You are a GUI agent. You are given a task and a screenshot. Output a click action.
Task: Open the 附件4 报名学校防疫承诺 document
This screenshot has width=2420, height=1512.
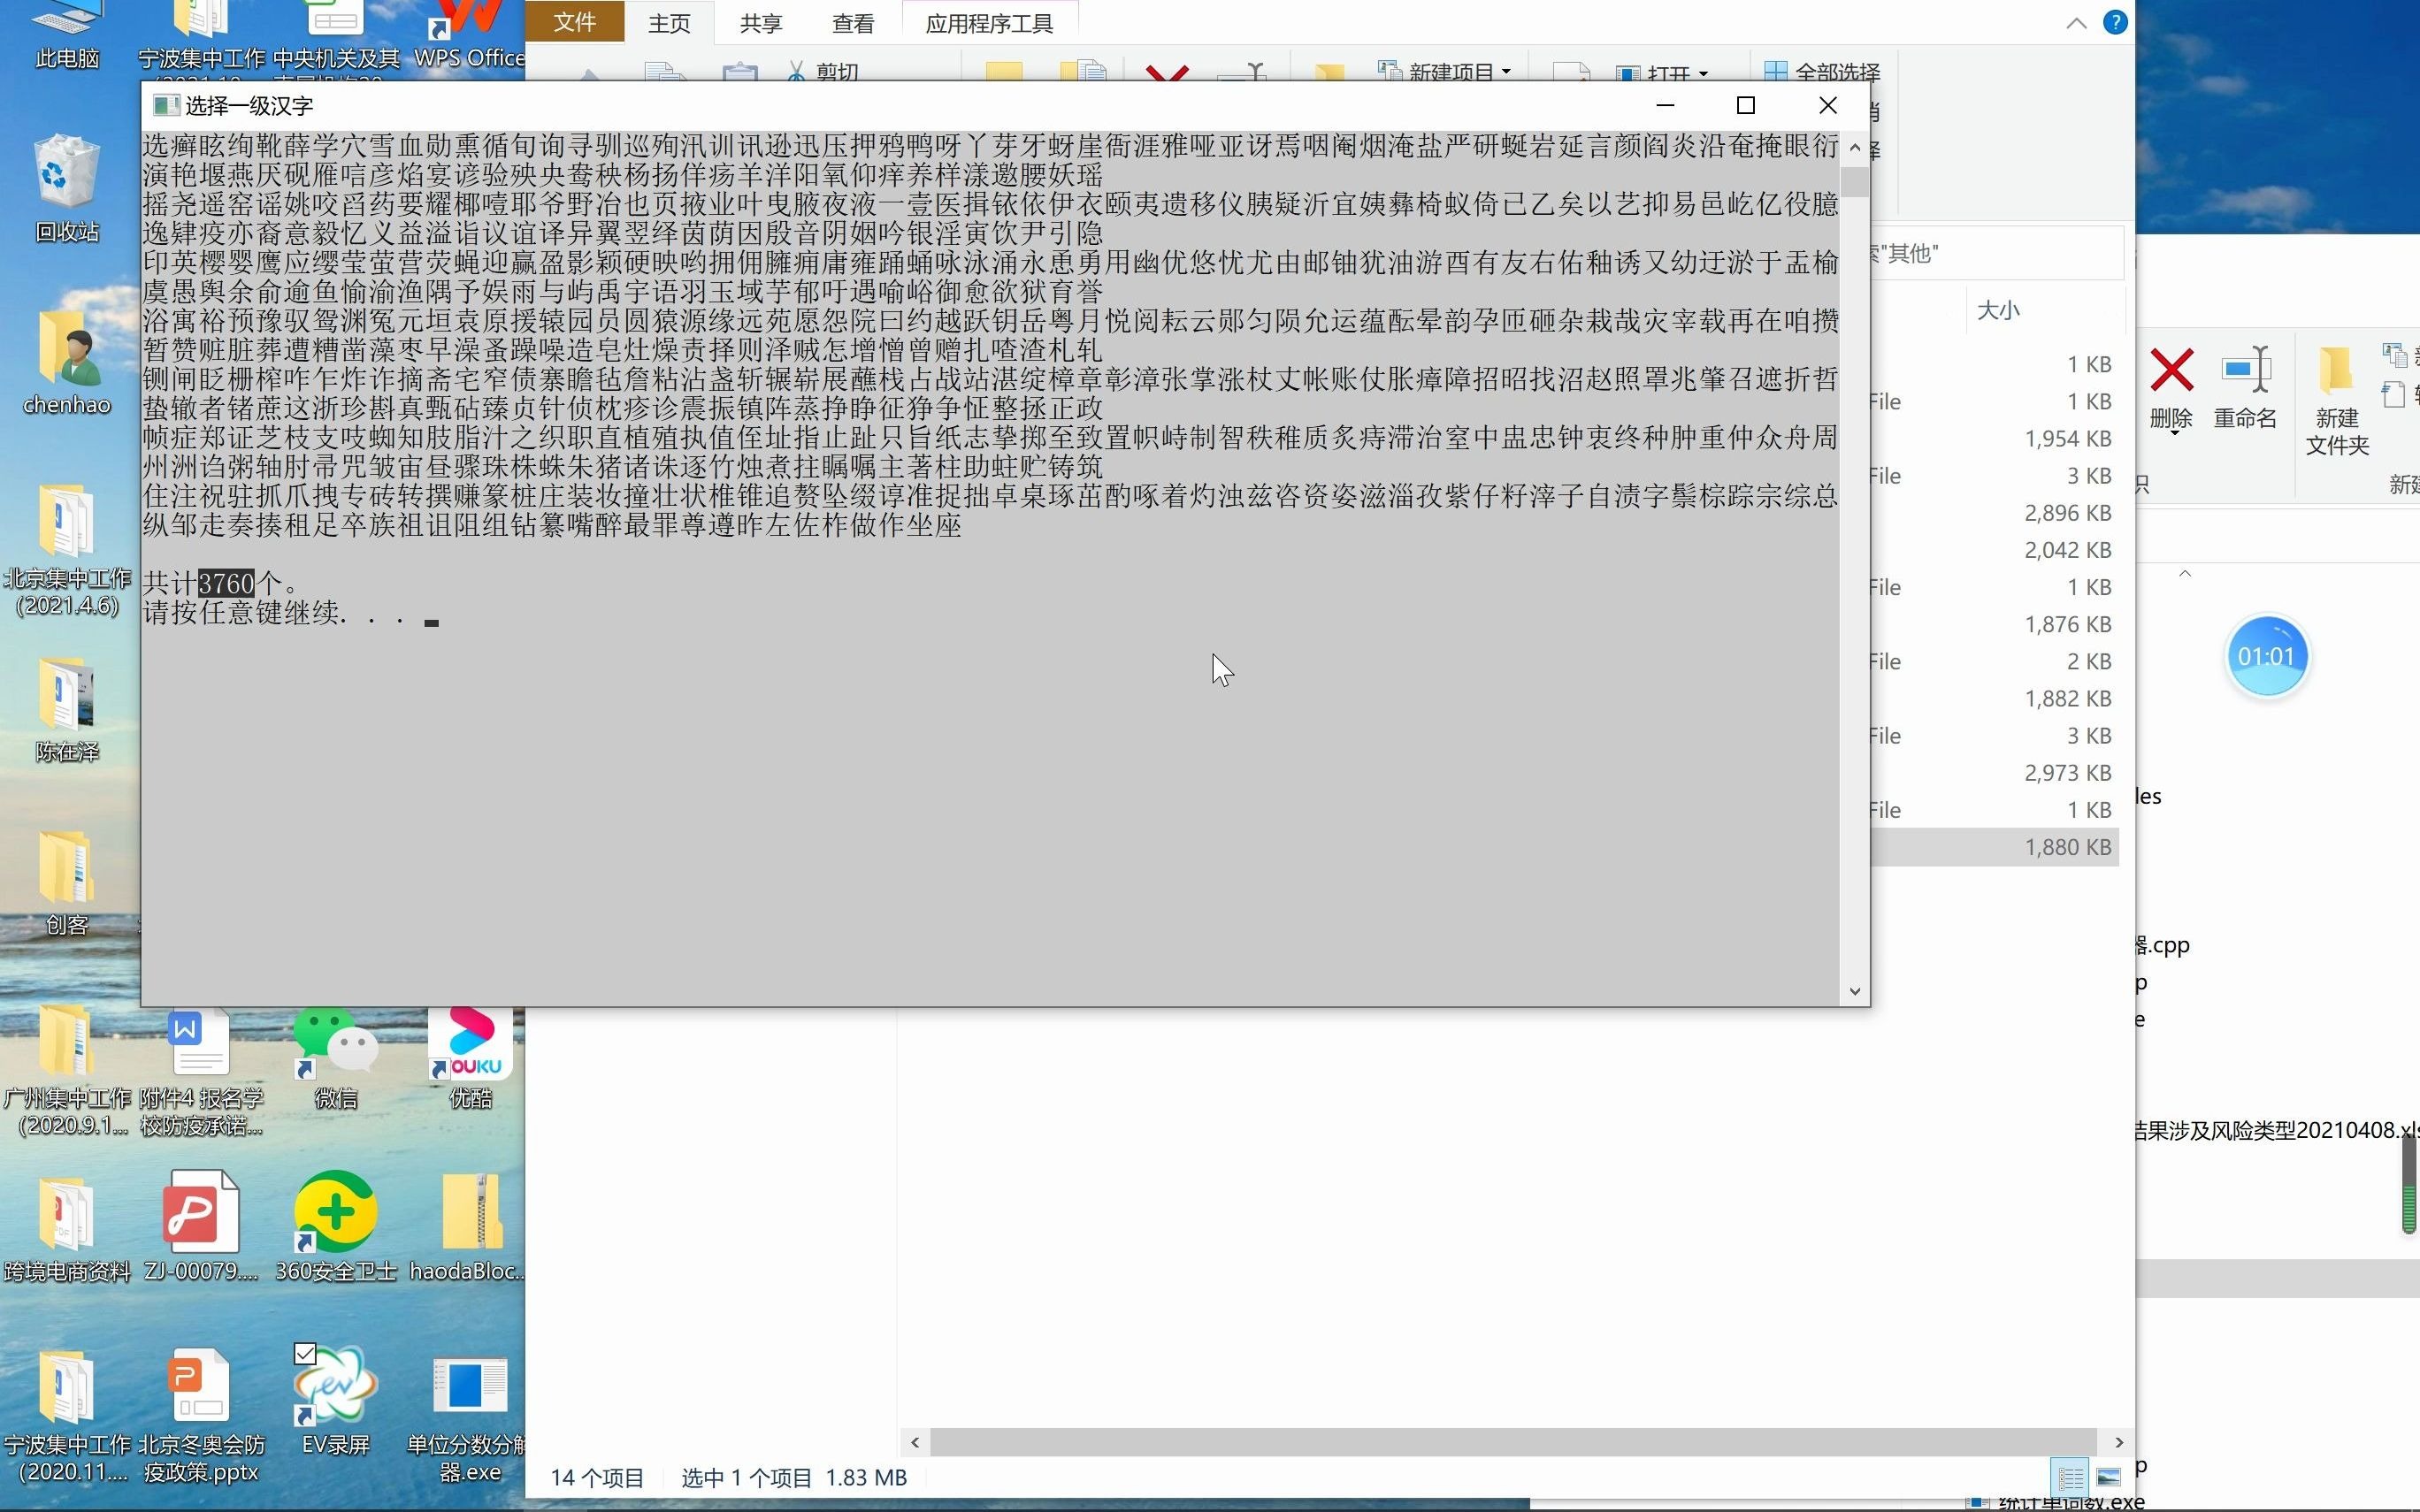click(x=201, y=1070)
